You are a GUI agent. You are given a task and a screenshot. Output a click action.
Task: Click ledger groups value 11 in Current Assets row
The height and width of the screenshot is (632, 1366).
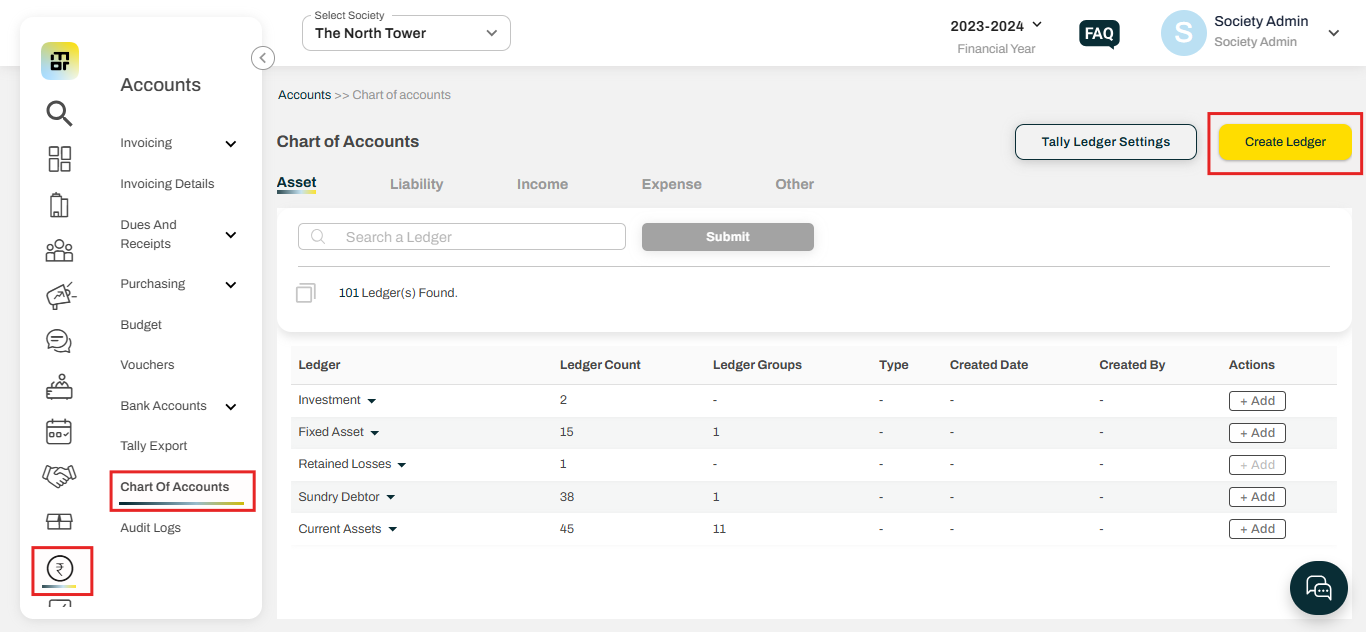pyautogui.click(x=719, y=529)
